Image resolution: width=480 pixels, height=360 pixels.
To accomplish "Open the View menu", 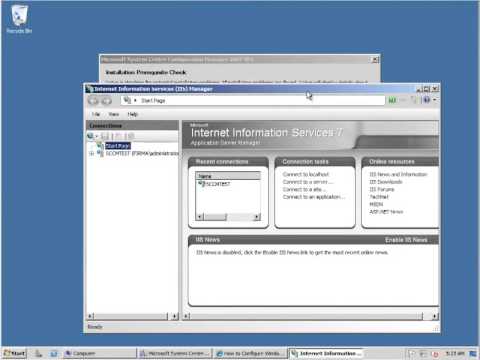I will tap(114, 114).
